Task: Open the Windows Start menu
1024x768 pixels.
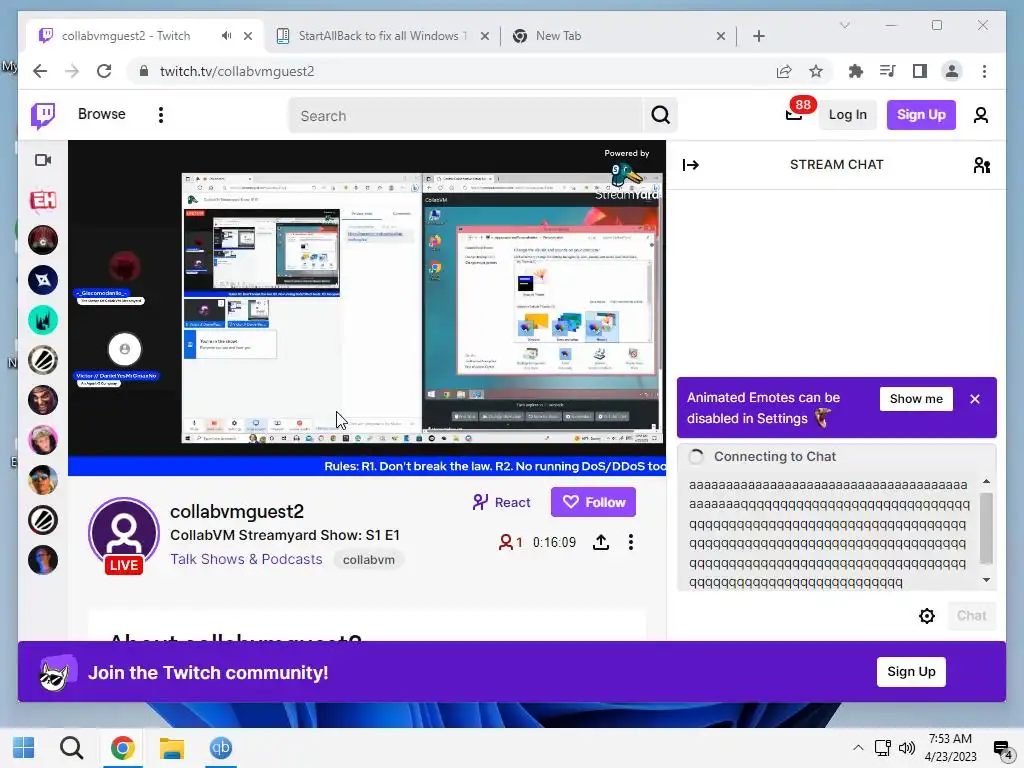Action: (24, 748)
